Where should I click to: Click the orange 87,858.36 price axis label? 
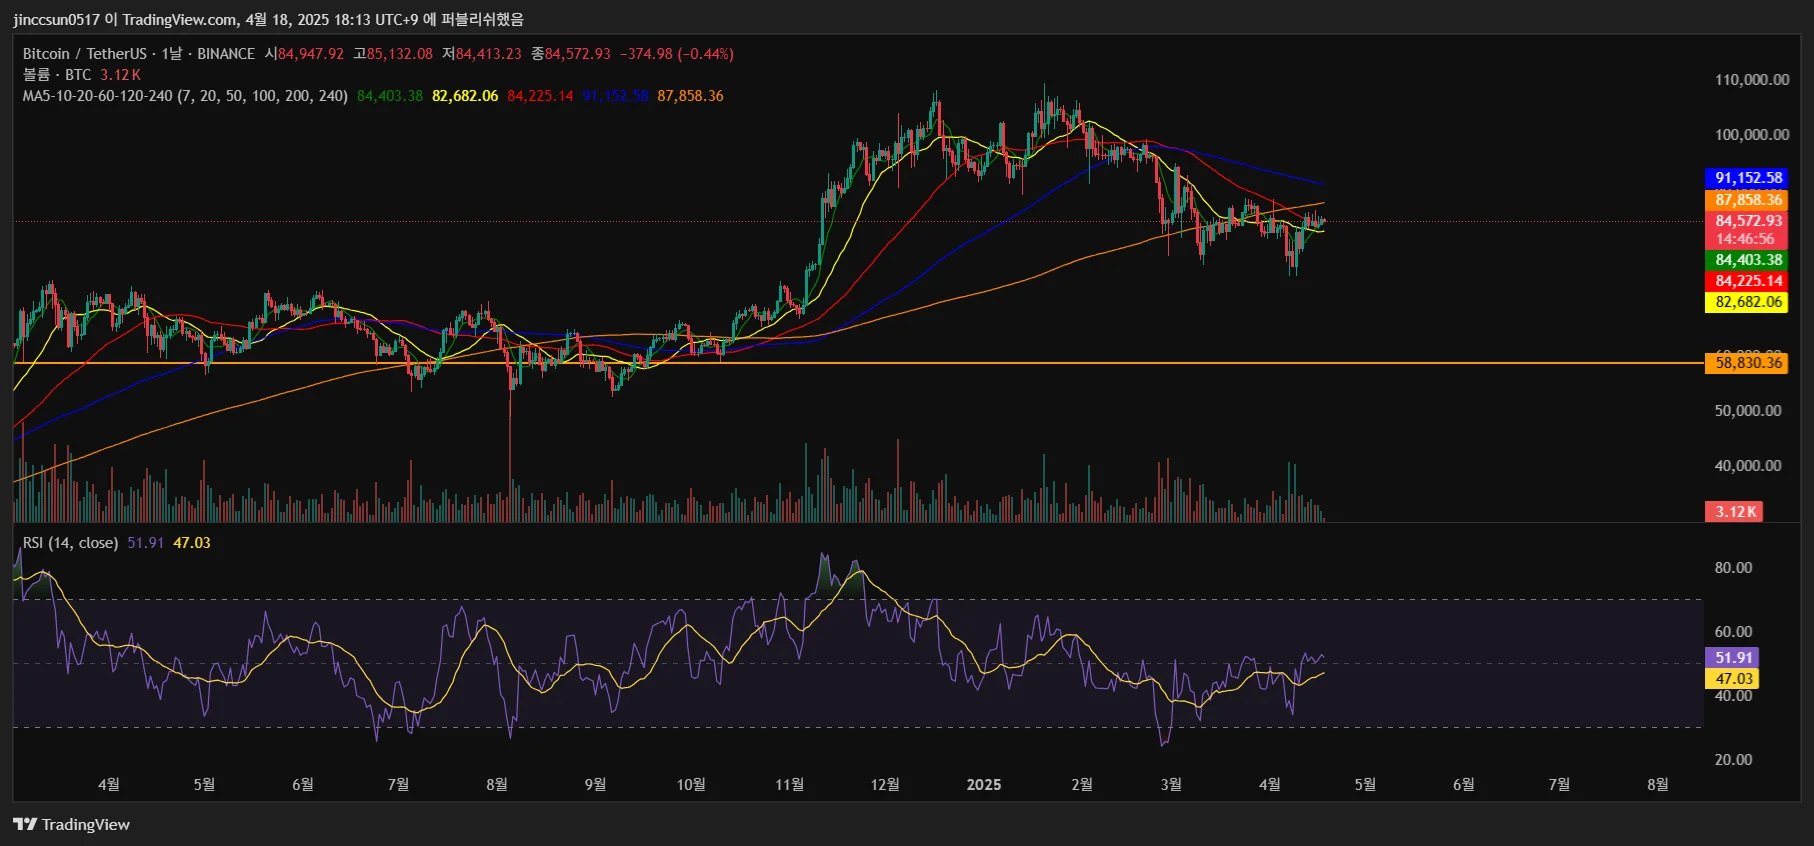1747,200
